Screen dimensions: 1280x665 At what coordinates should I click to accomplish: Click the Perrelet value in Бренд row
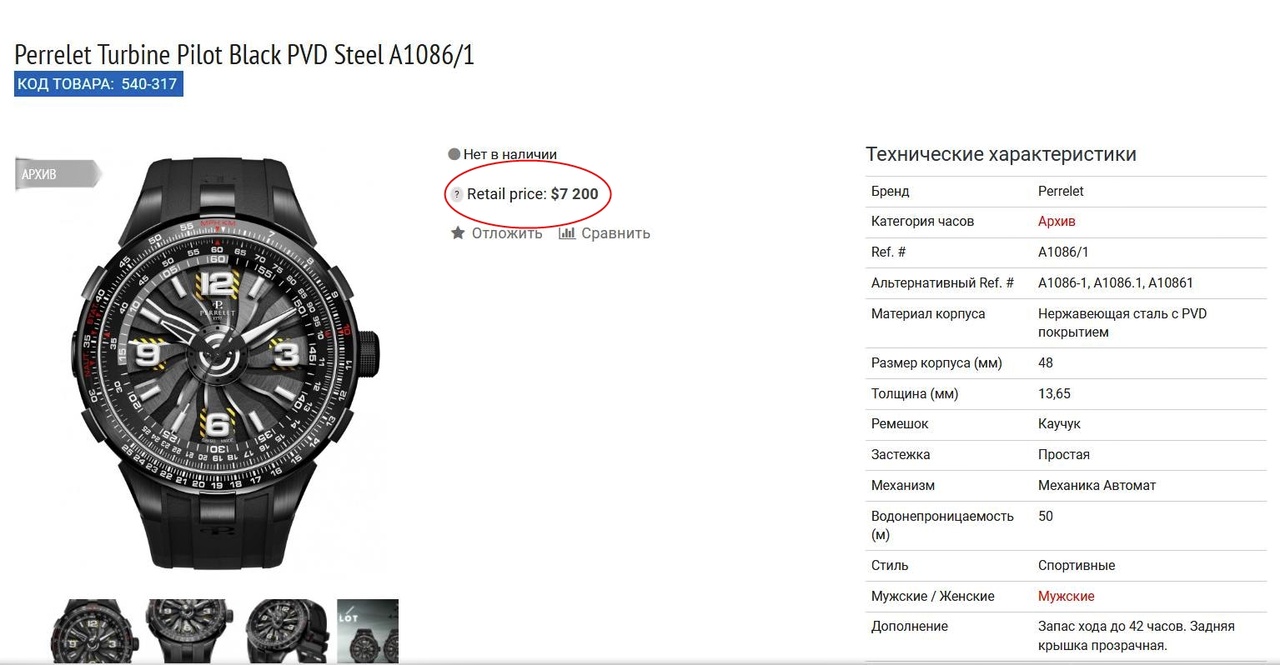coord(1060,191)
